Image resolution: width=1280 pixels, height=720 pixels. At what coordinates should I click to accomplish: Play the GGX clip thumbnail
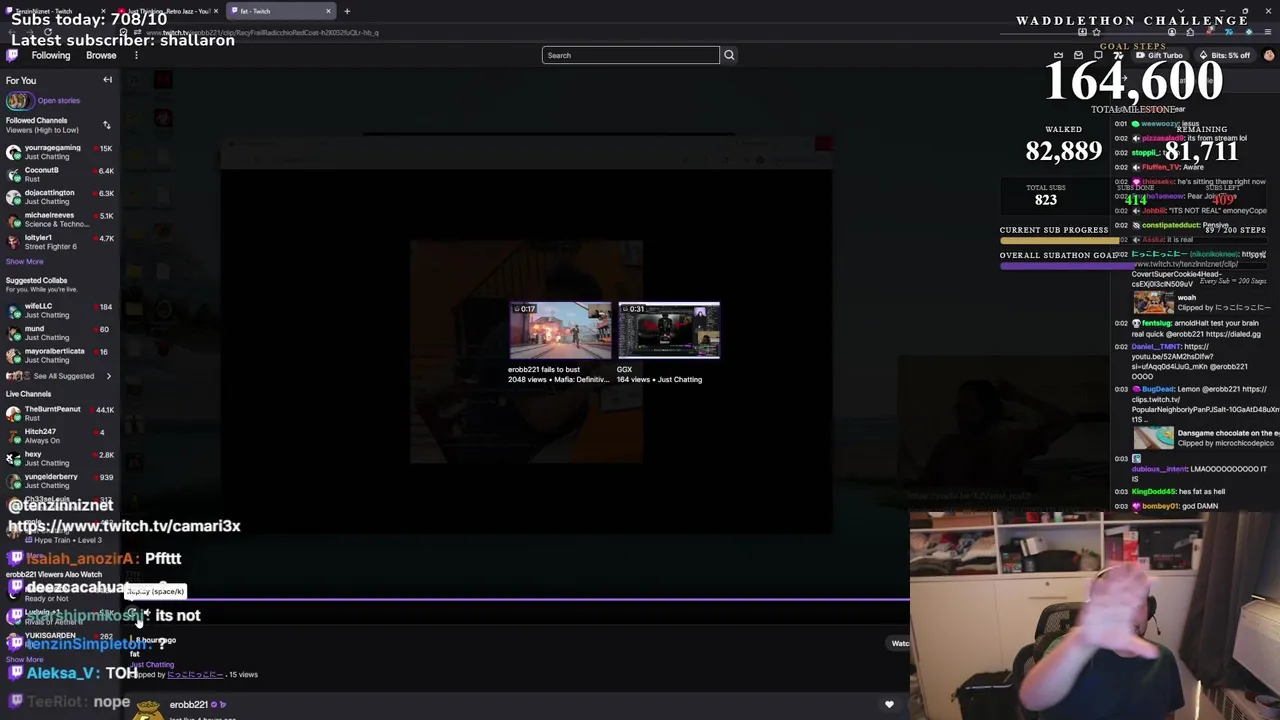[669, 330]
